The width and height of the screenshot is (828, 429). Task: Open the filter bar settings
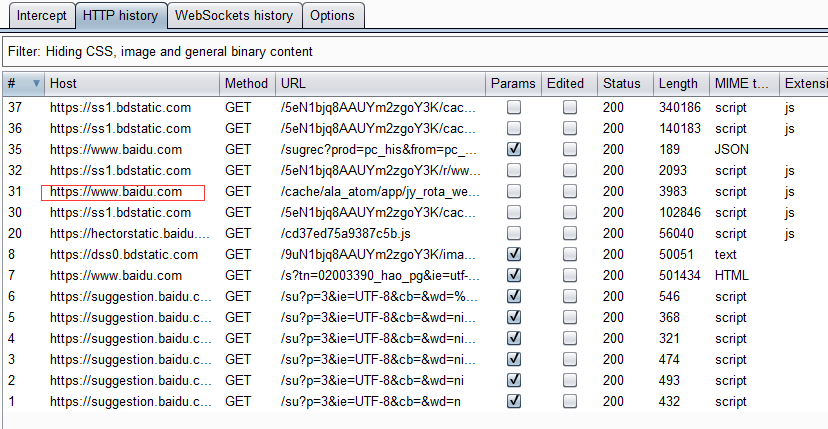tap(415, 52)
